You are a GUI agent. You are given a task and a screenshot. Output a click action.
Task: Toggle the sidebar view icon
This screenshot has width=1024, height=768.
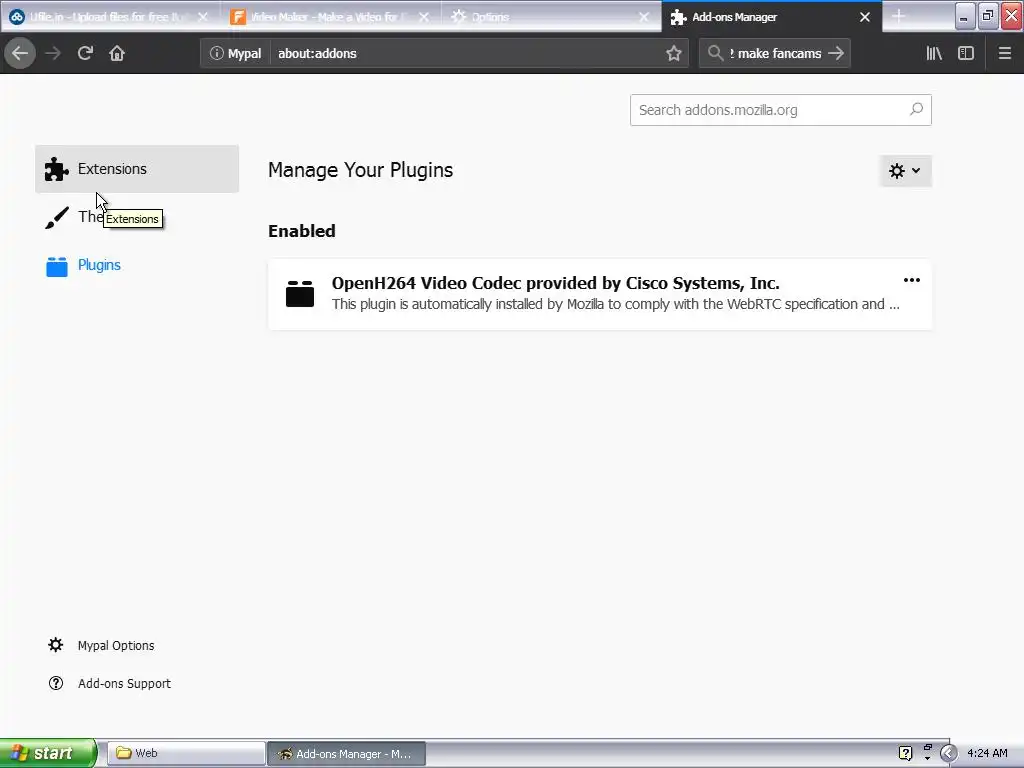pyautogui.click(x=966, y=54)
